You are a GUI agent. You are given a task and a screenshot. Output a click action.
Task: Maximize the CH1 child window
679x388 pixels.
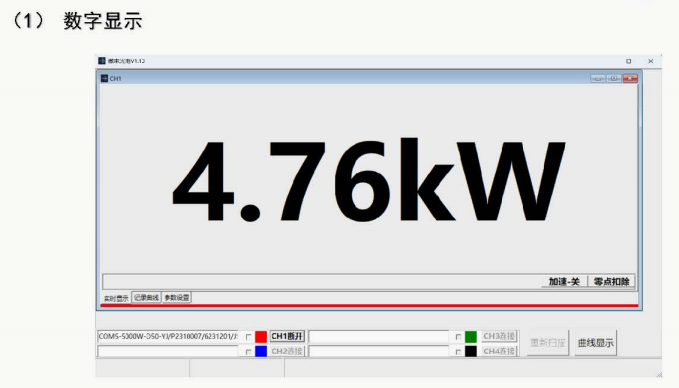point(614,78)
